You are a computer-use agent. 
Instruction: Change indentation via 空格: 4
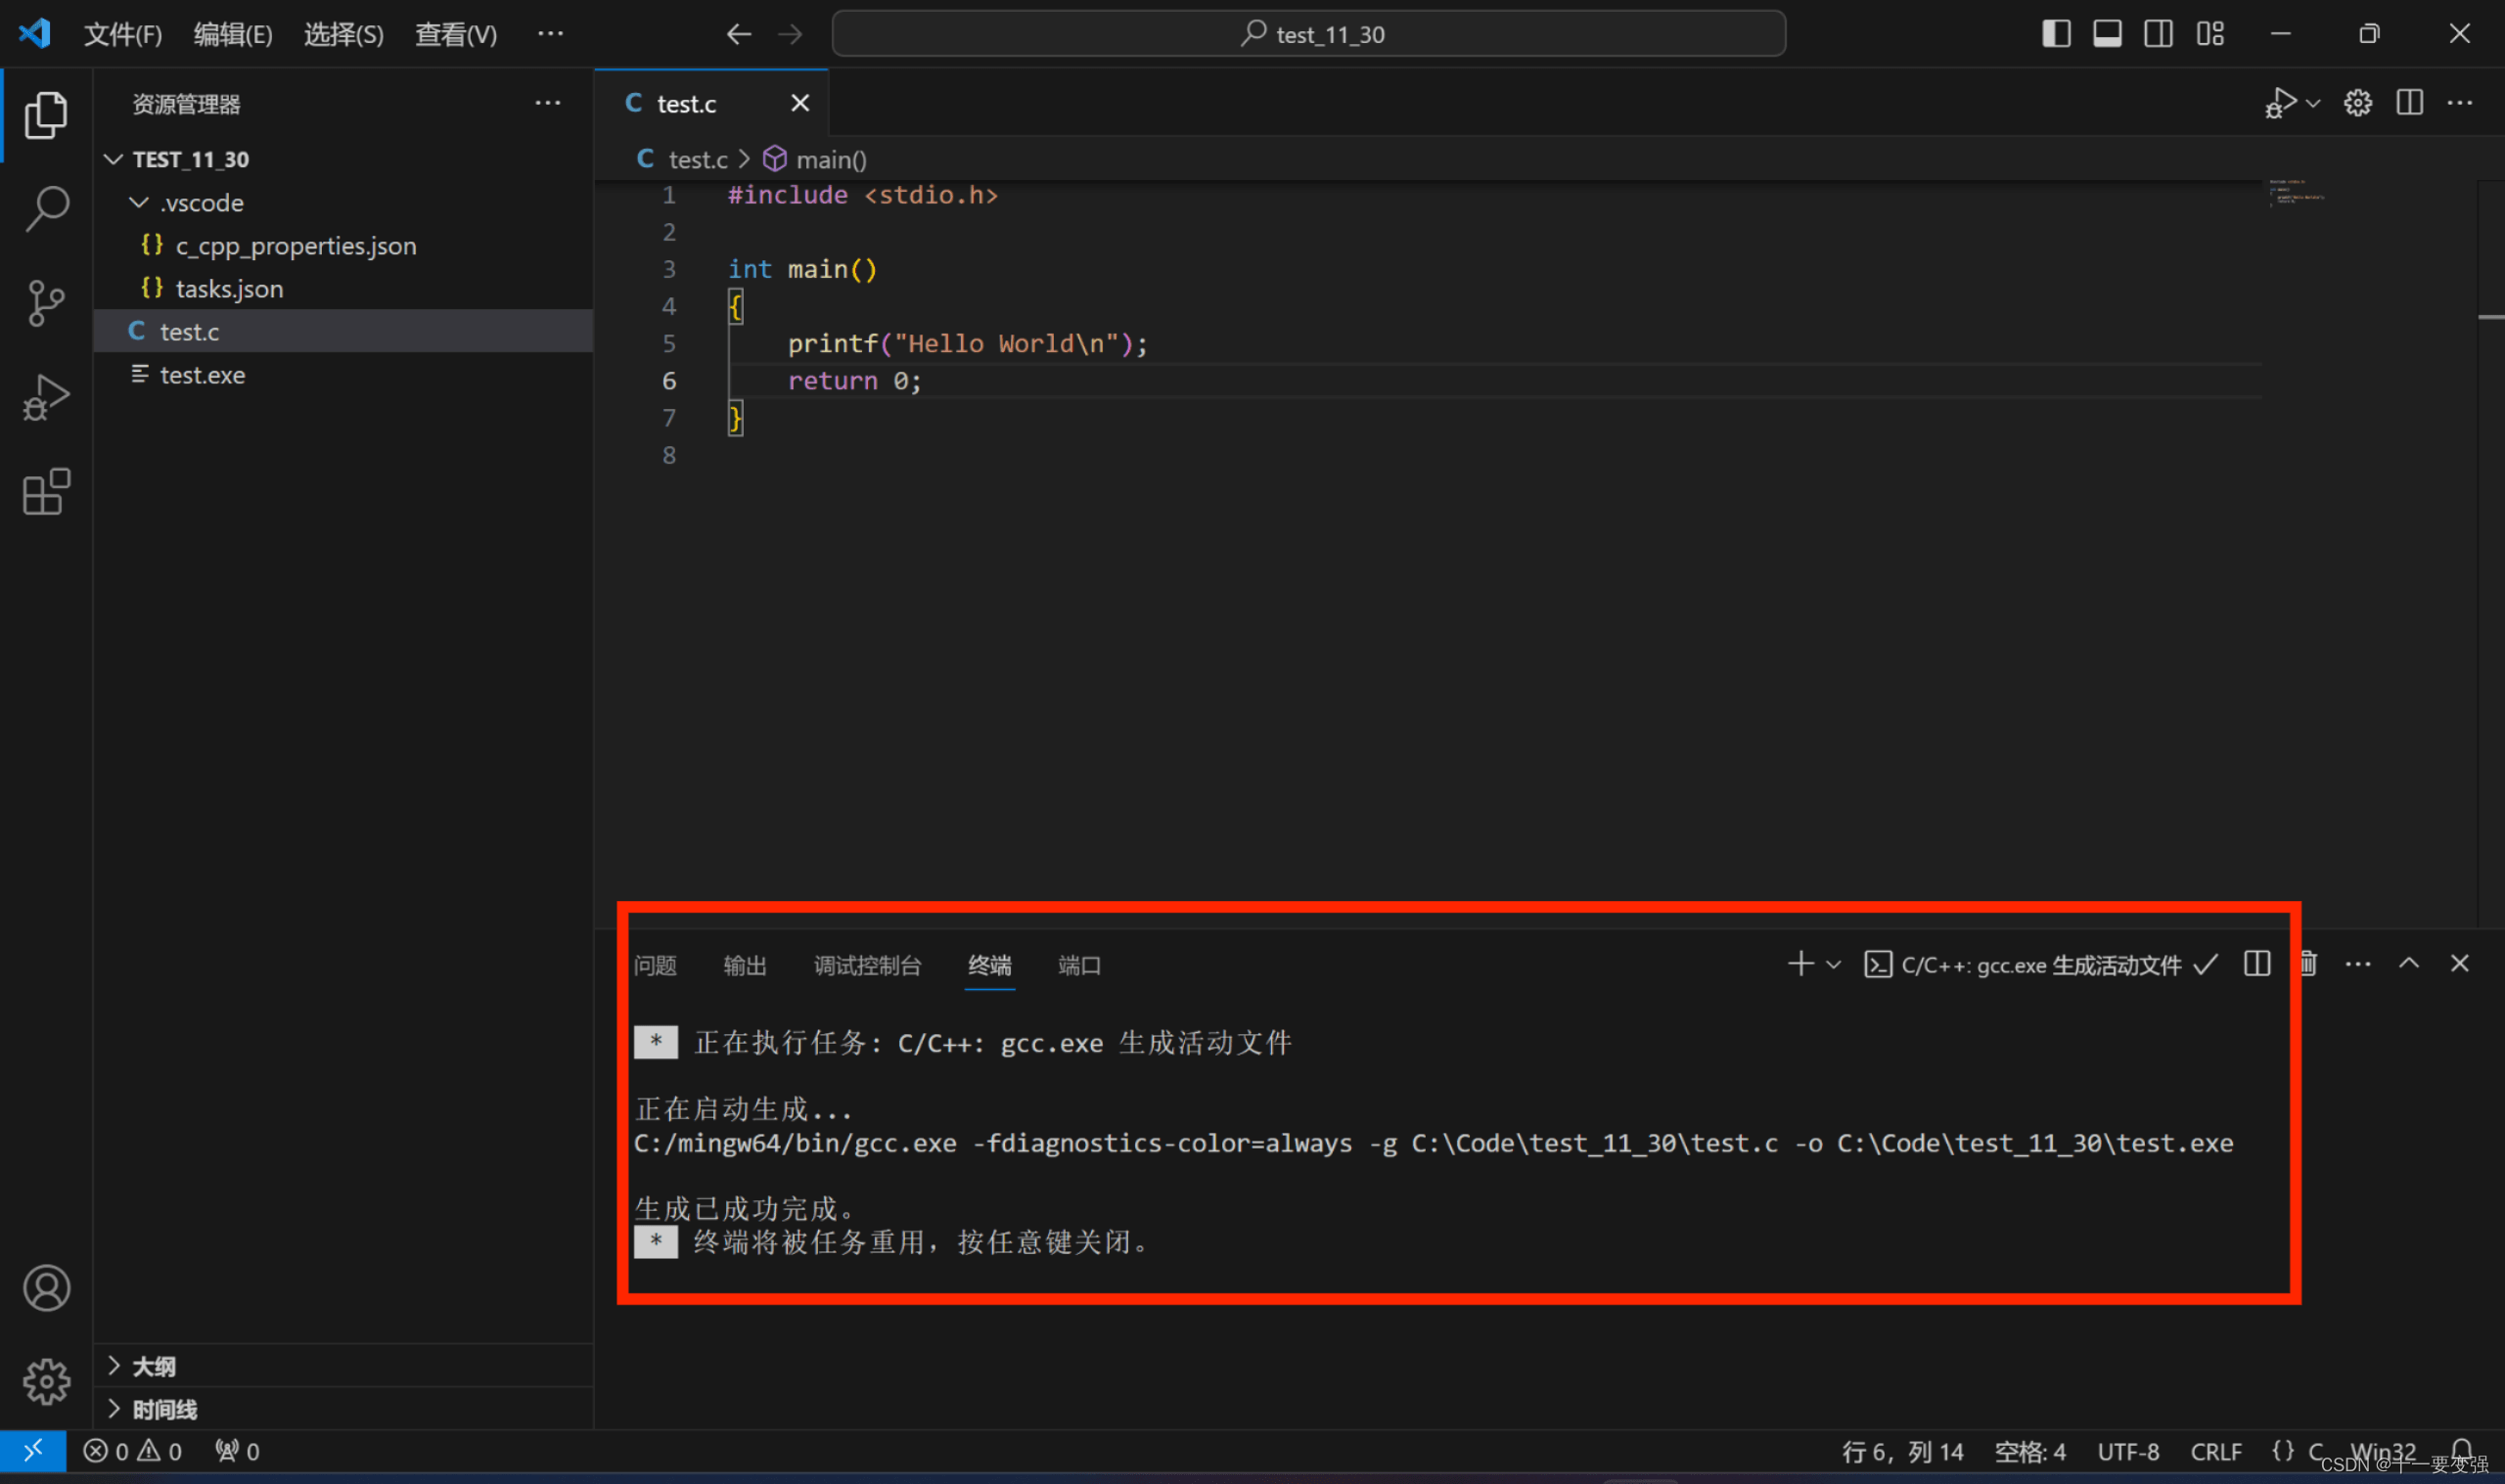pyautogui.click(x=2029, y=1451)
